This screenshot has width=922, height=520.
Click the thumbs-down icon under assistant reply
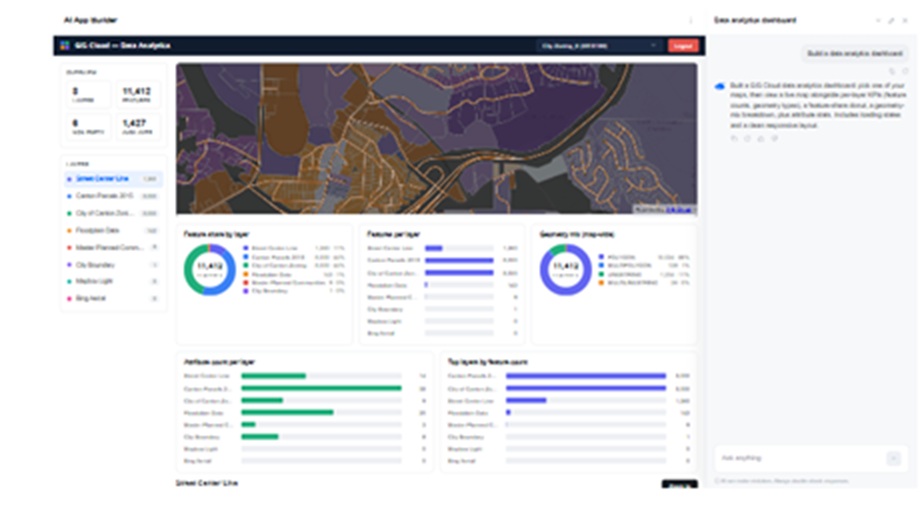point(775,139)
